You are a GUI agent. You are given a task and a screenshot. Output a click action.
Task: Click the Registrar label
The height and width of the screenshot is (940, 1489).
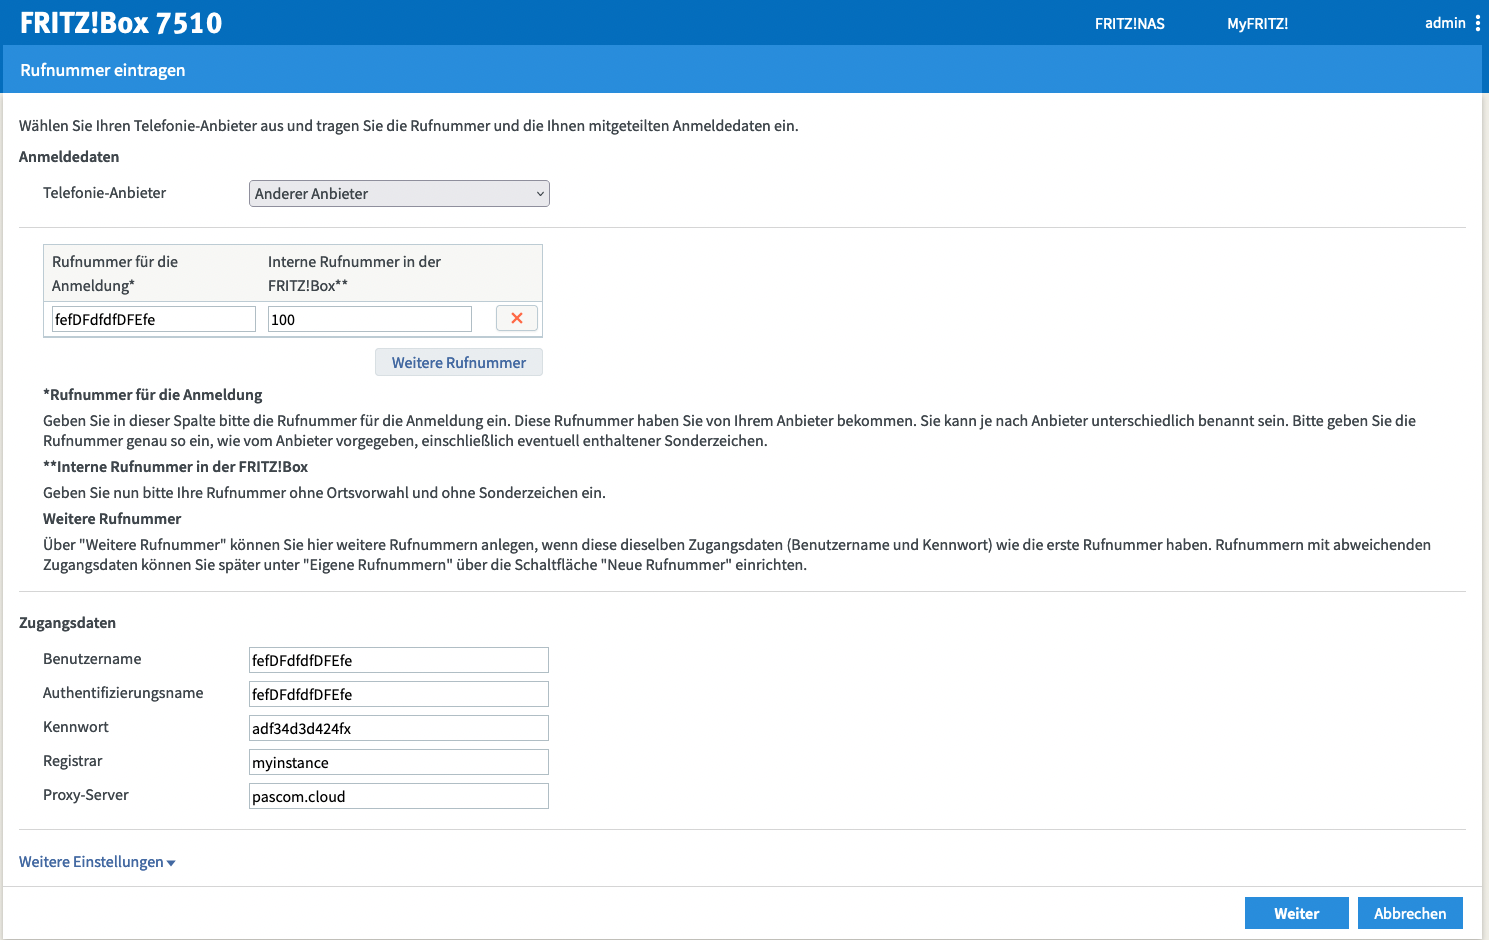click(x=73, y=761)
